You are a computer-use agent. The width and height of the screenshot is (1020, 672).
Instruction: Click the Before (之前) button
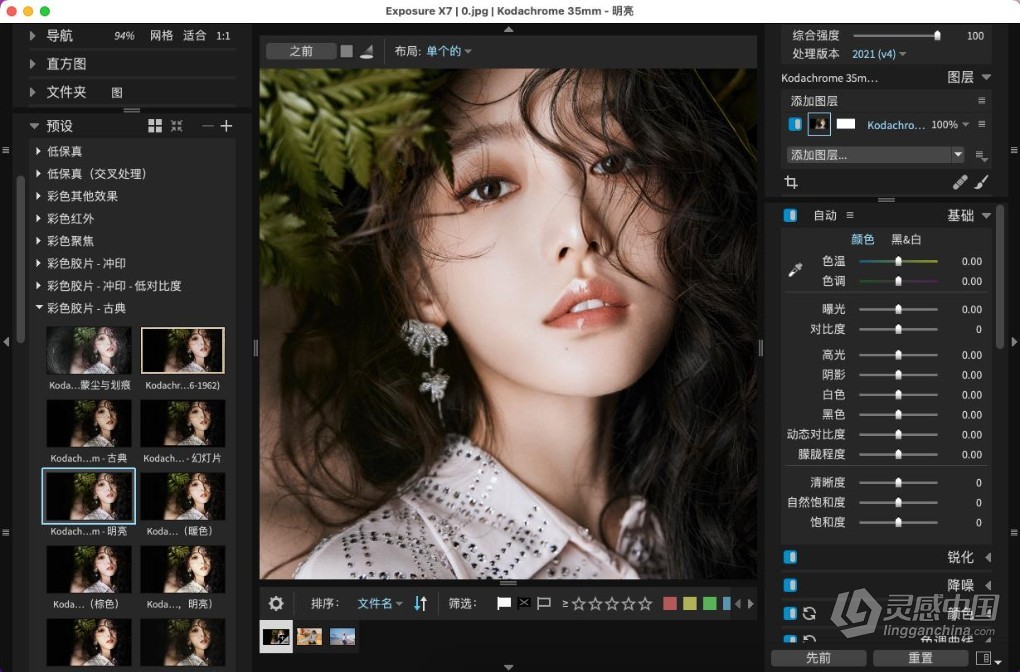[x=301, y=51]
